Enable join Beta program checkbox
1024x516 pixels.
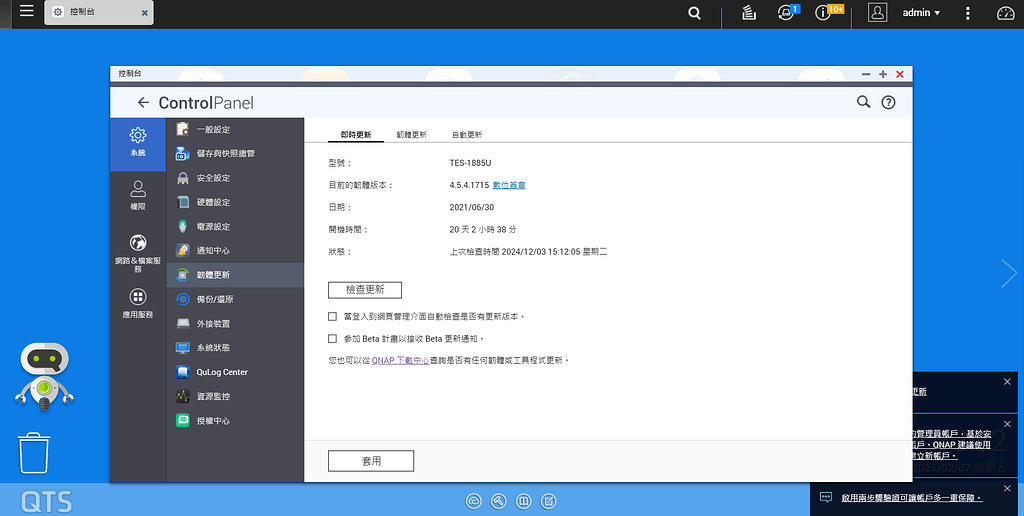(x=332, y=339)
